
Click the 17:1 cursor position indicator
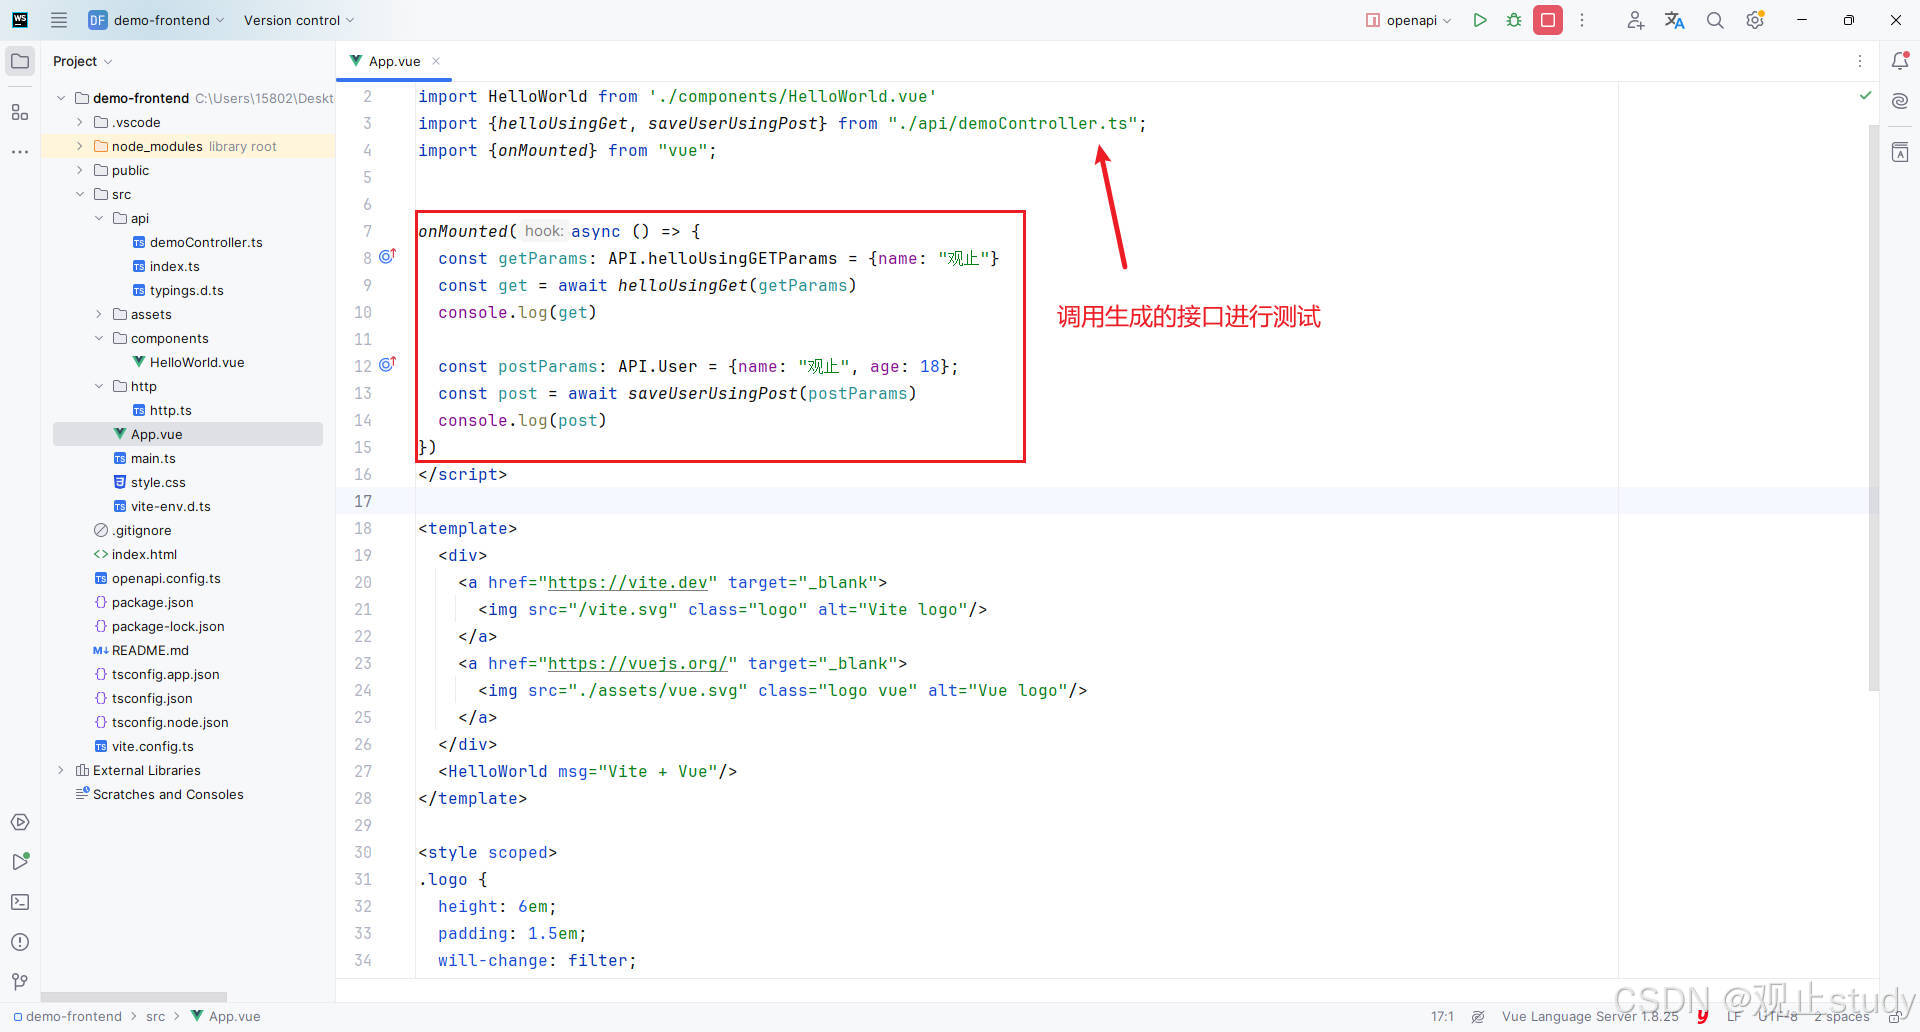(x=1442, y=1016)
